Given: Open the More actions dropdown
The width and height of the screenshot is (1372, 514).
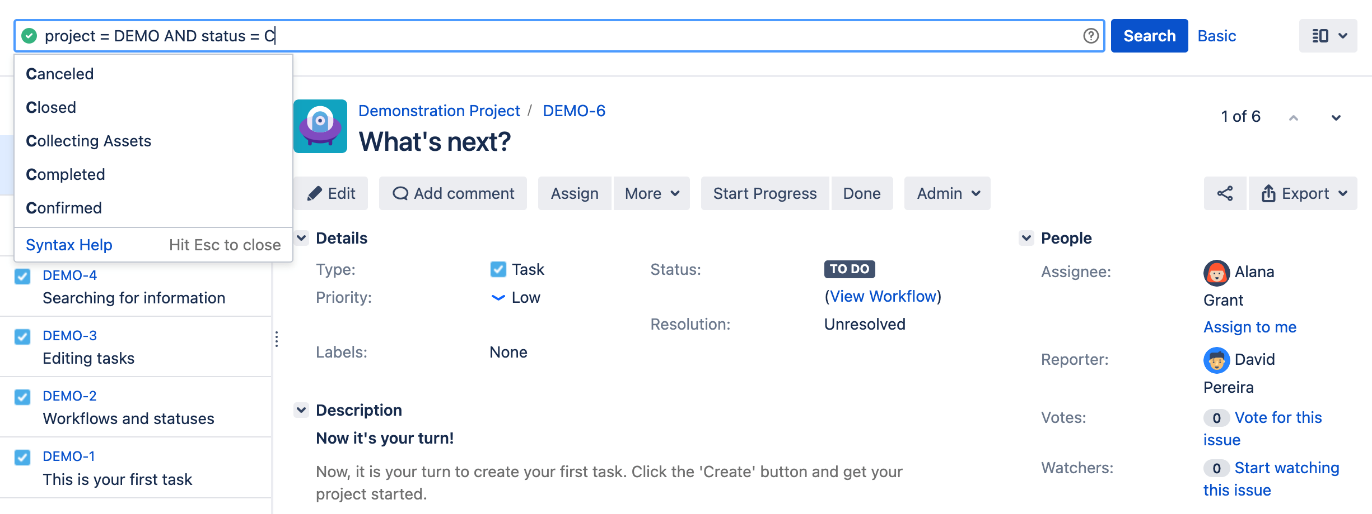Looking at the screenshot, I should (652, 193).
